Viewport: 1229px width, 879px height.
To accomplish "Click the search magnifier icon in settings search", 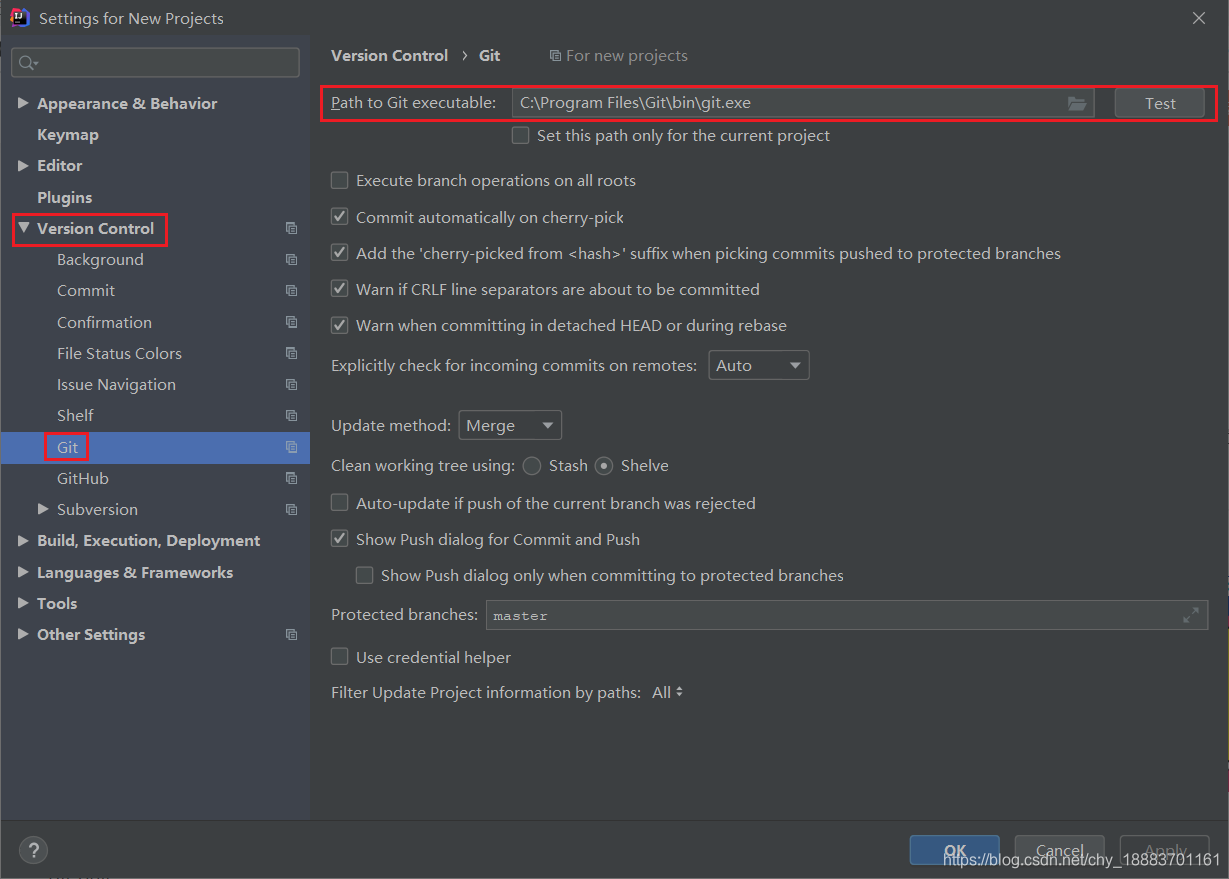I will click(27, 63).
